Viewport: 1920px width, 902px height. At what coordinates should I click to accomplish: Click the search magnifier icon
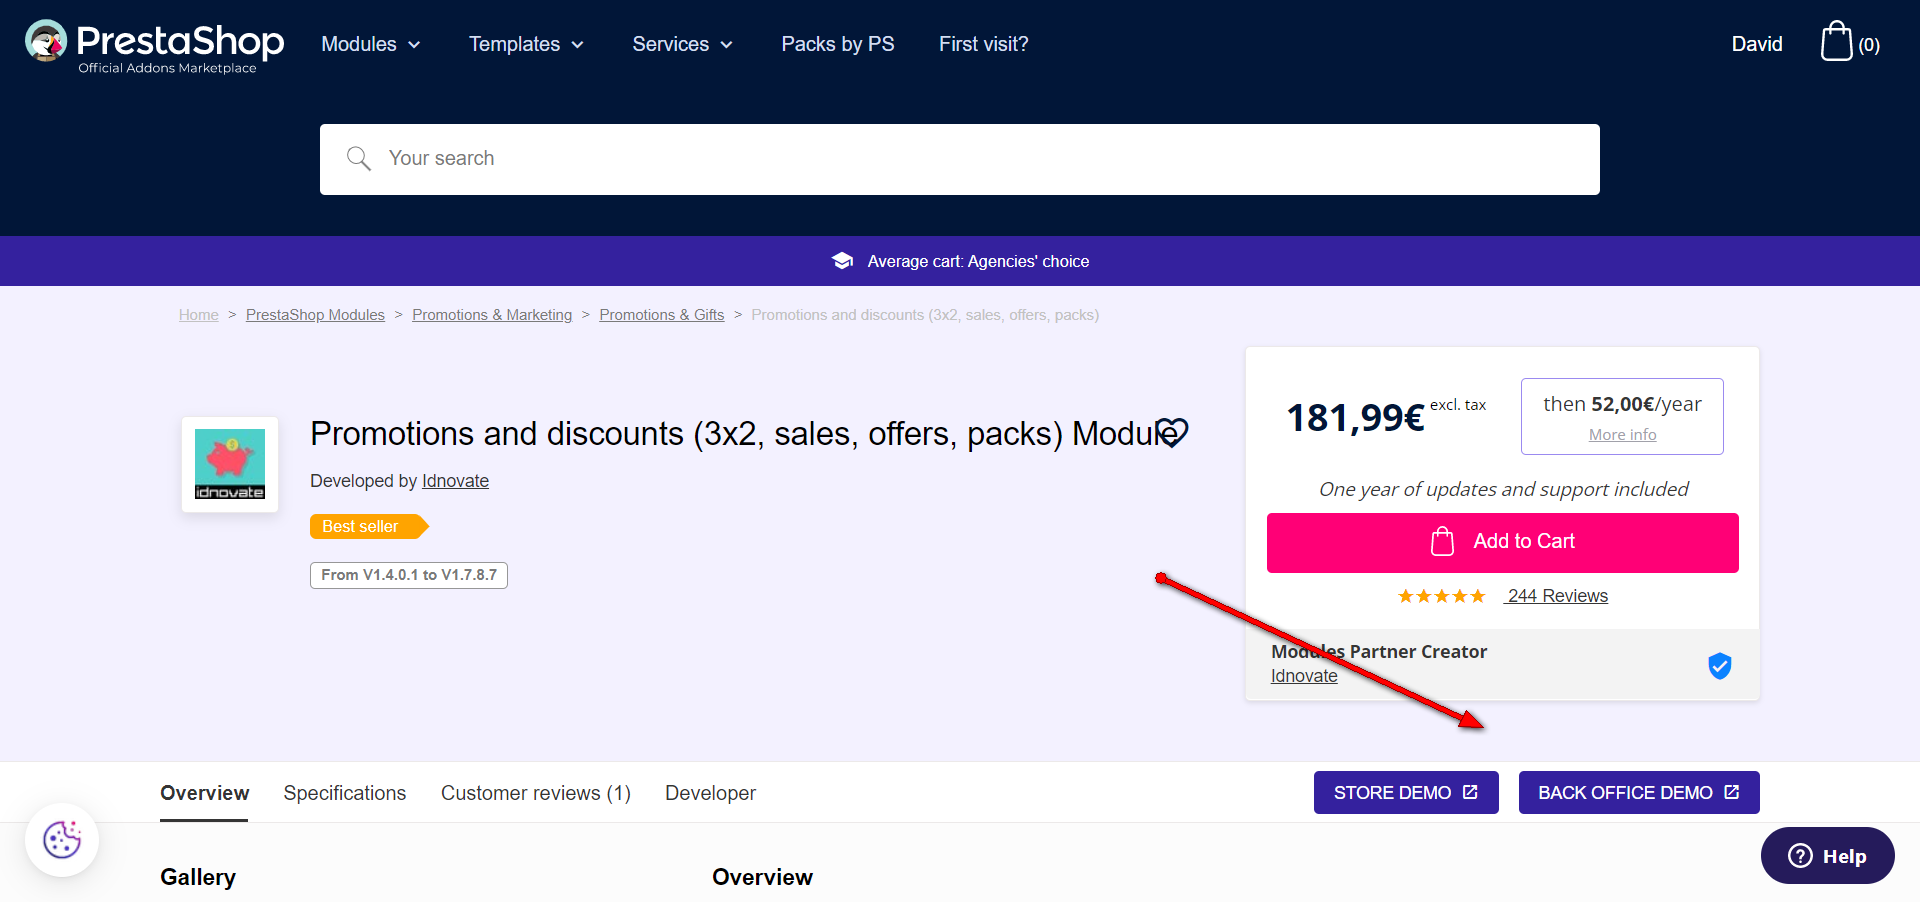click(x=358, y=158)
